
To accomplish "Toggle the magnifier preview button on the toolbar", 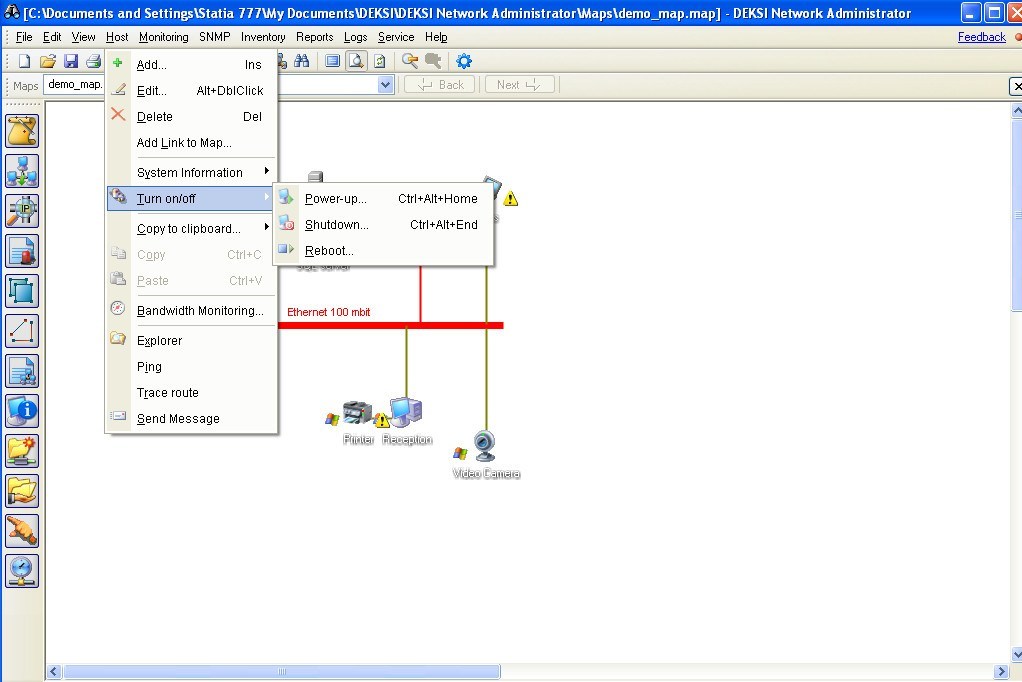I will tap(357, 60).
